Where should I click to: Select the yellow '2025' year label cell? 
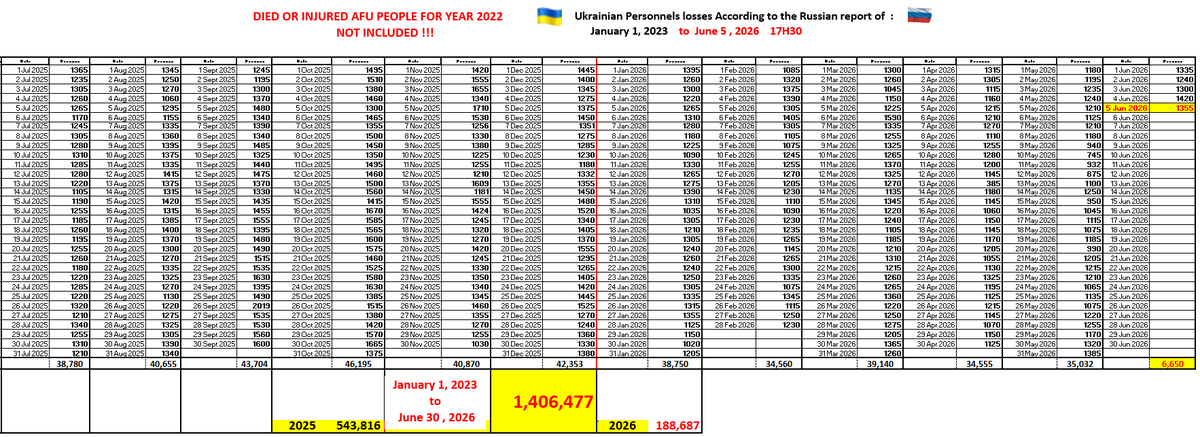coord(302,424)
